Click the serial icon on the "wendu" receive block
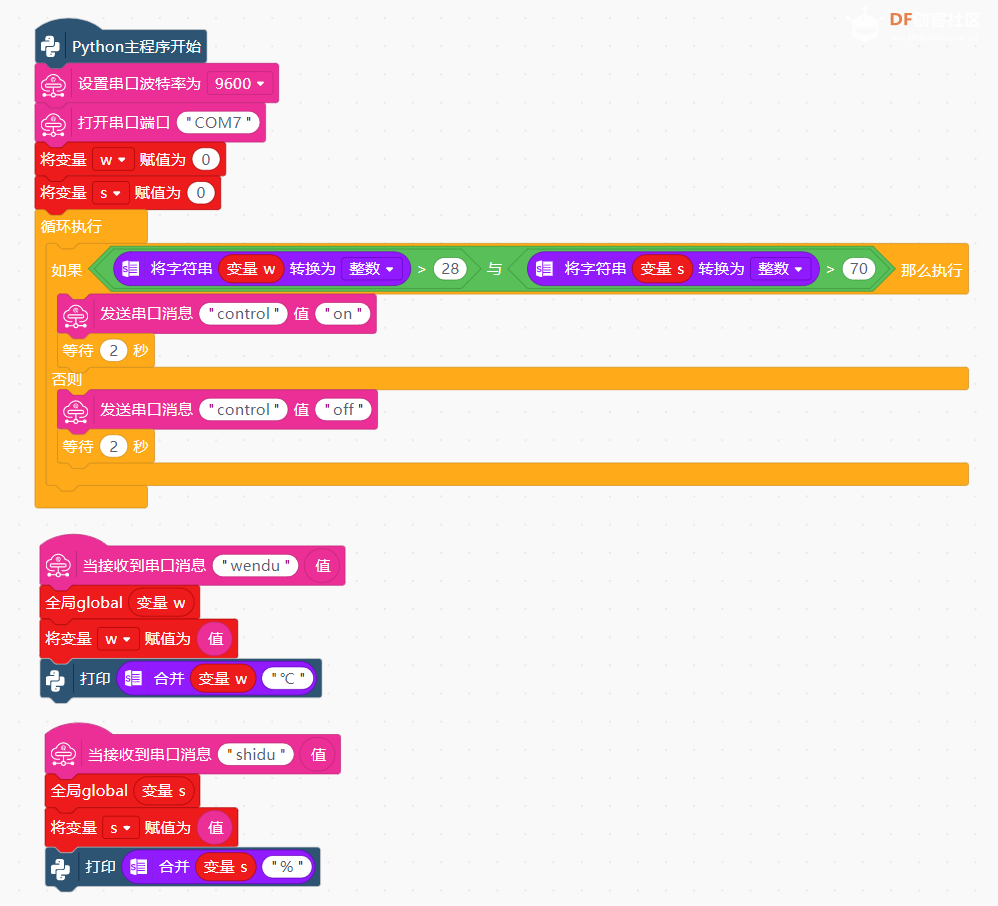This screenshot has width=998, height=906. click(x=57, y=566)
